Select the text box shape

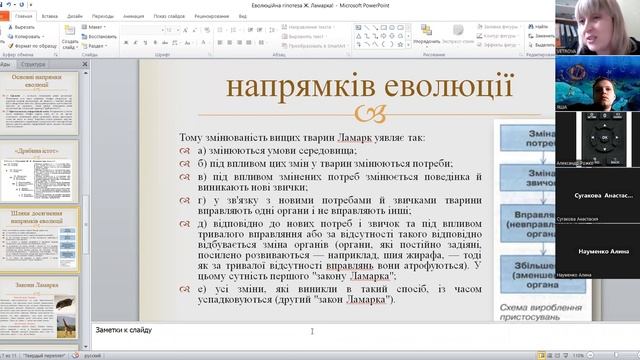coord(358,28)
